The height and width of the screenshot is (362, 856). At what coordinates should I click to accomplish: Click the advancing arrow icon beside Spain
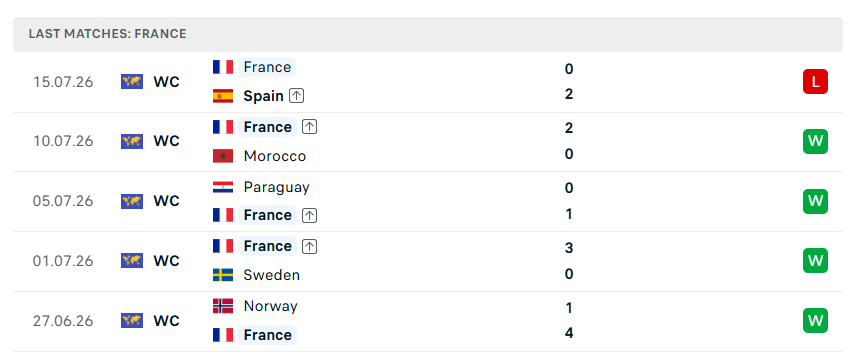tap(296, 96)
